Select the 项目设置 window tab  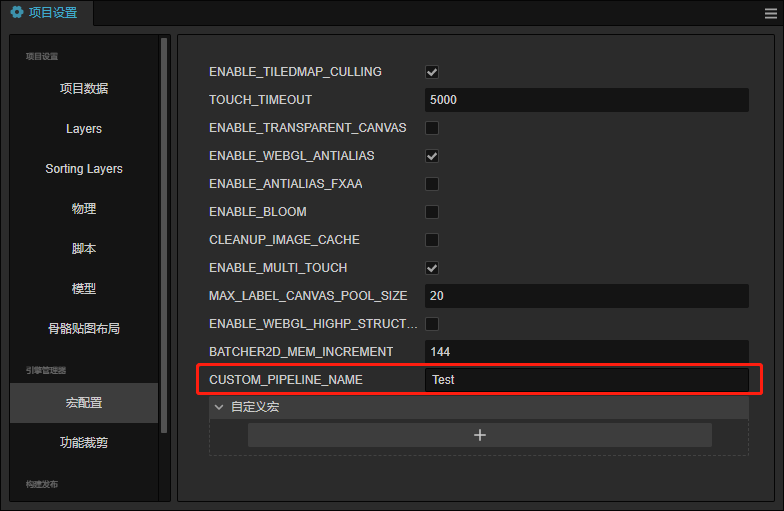[46, 12]
